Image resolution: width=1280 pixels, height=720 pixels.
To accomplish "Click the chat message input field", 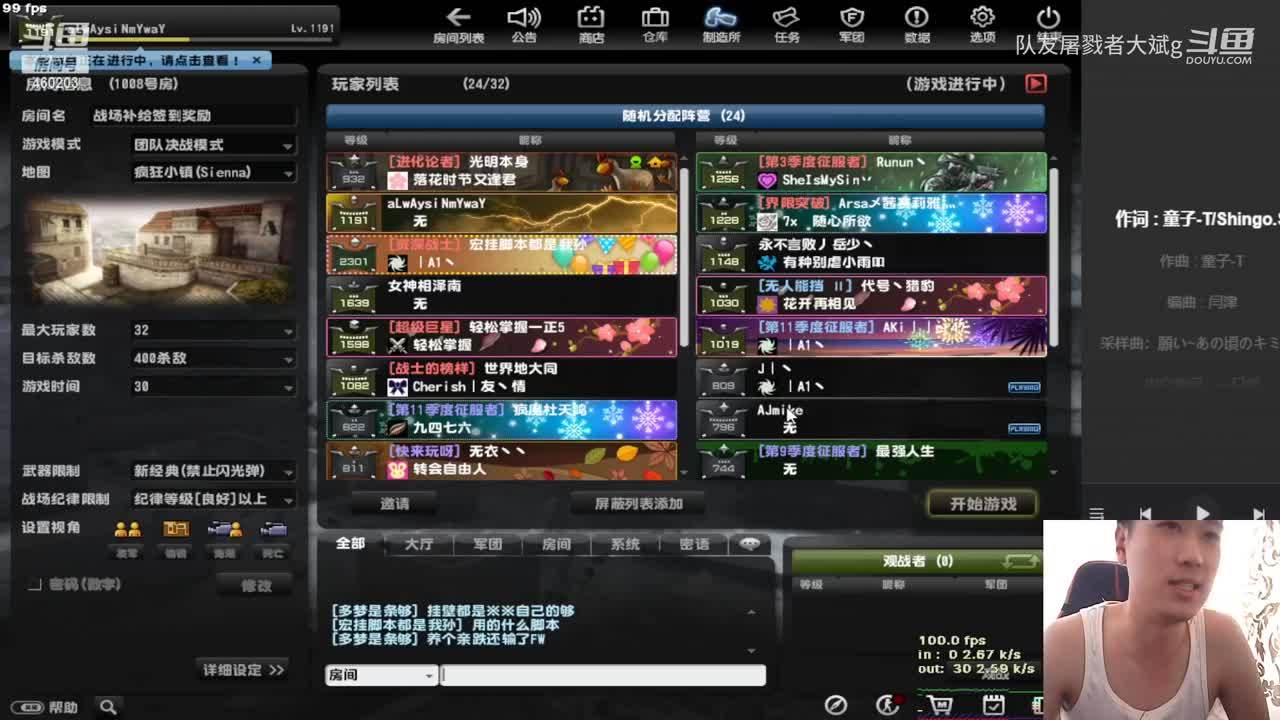I will pyautogui.click(x=603, y=675).
